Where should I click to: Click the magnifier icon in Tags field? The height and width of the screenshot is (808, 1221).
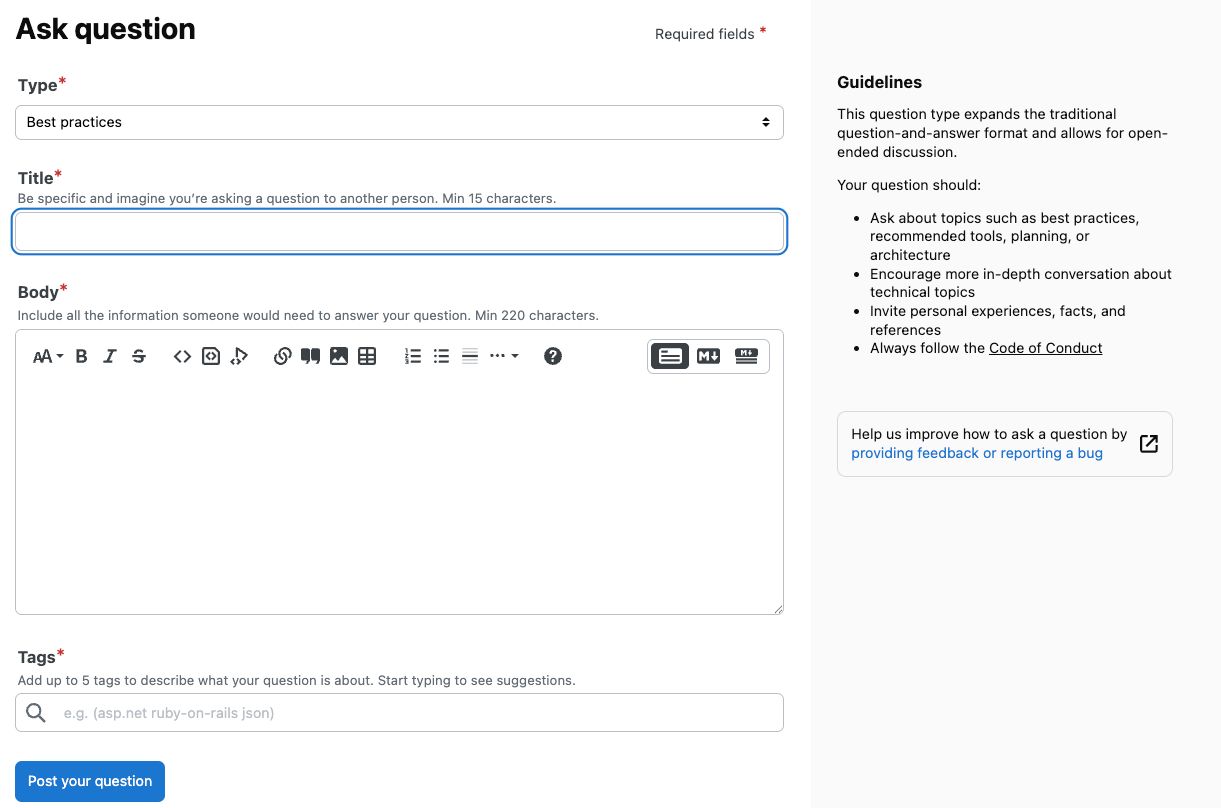(x=36, y=713)
